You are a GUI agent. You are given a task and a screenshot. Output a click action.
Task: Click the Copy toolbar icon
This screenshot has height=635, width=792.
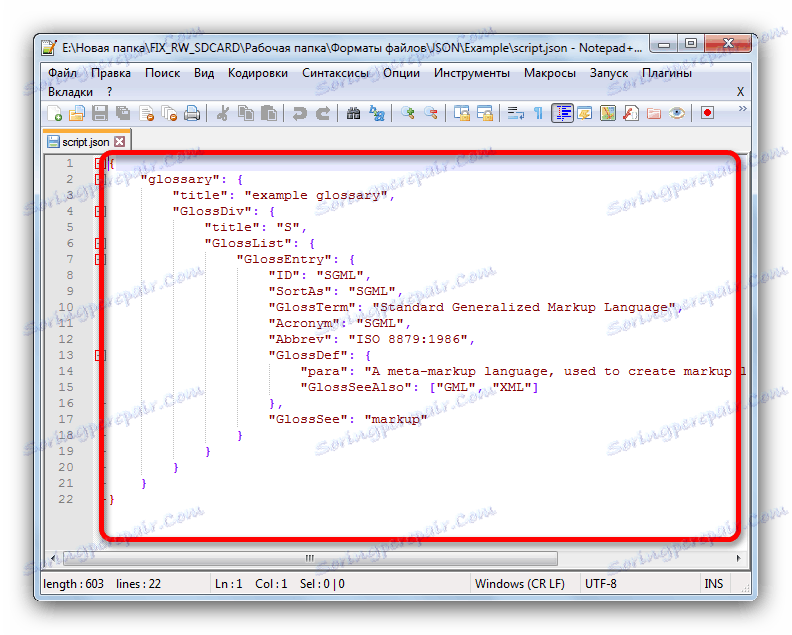pos(246,113)
